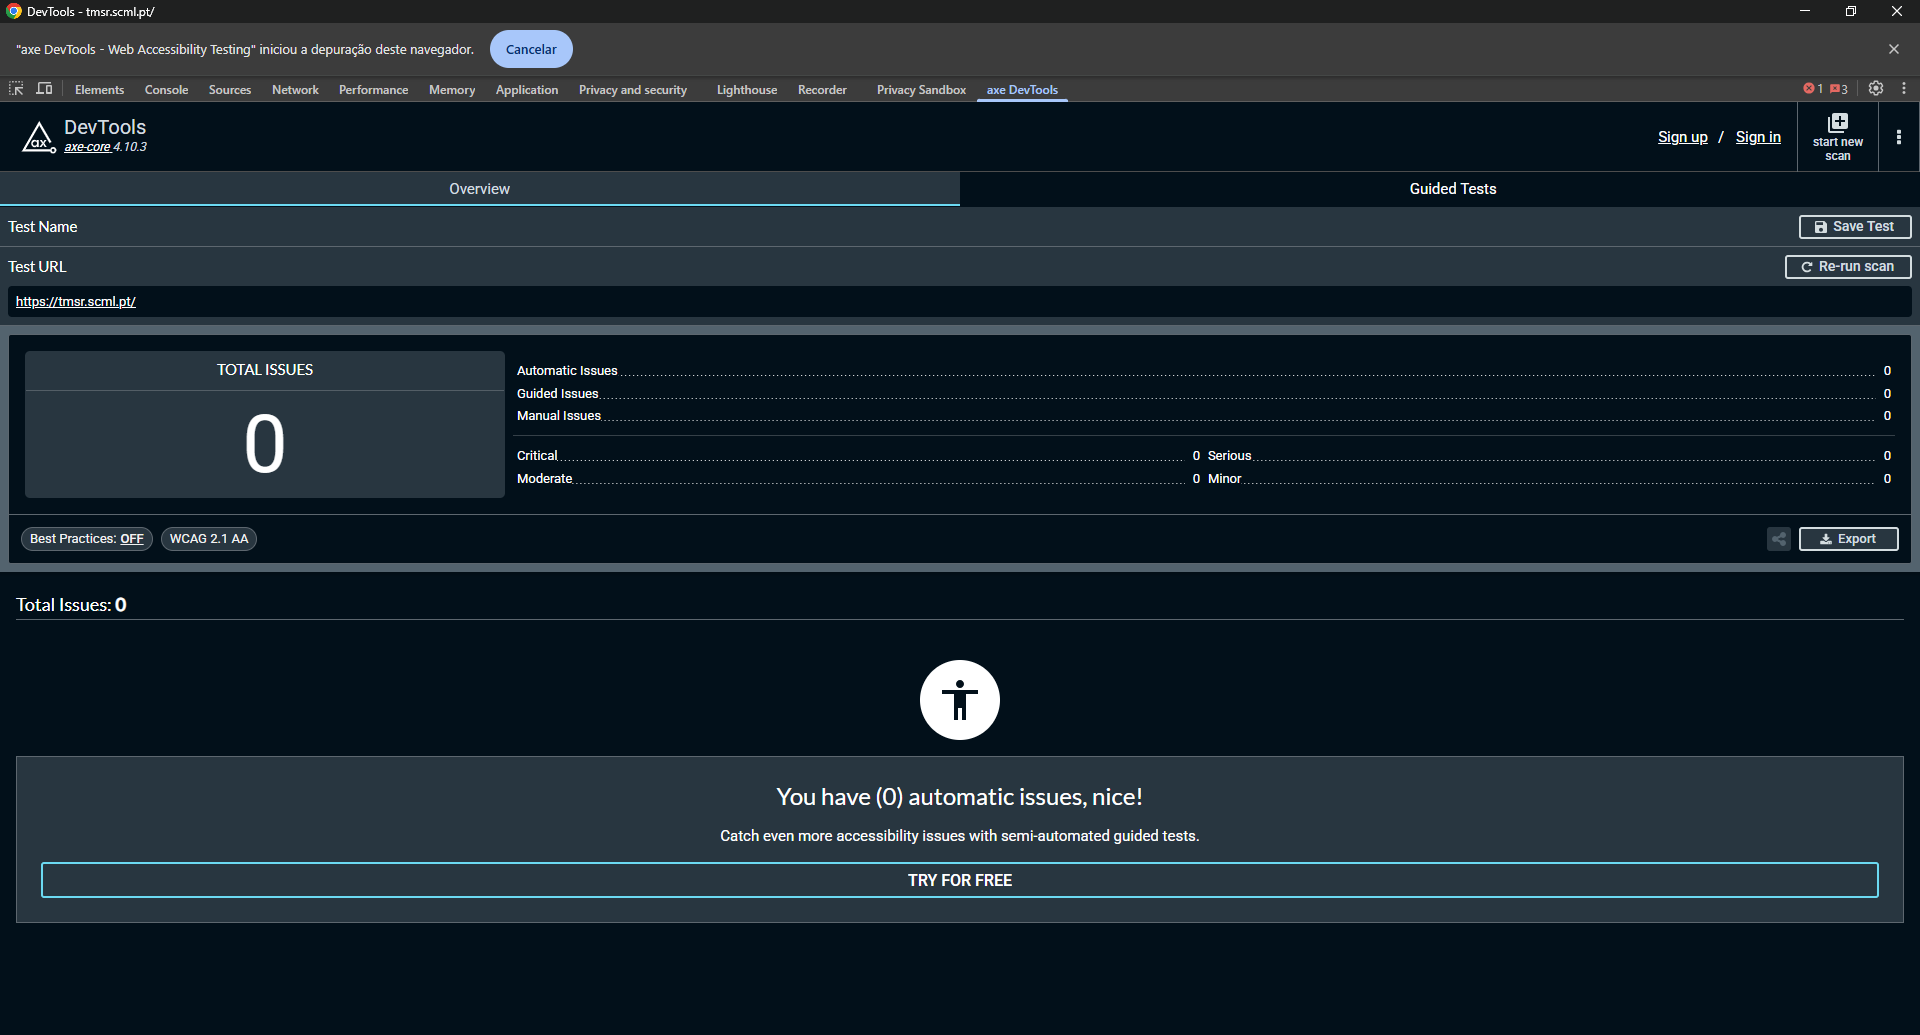Click the Re-run scan button
Screen dimensions: 1920x1035
1847,267
